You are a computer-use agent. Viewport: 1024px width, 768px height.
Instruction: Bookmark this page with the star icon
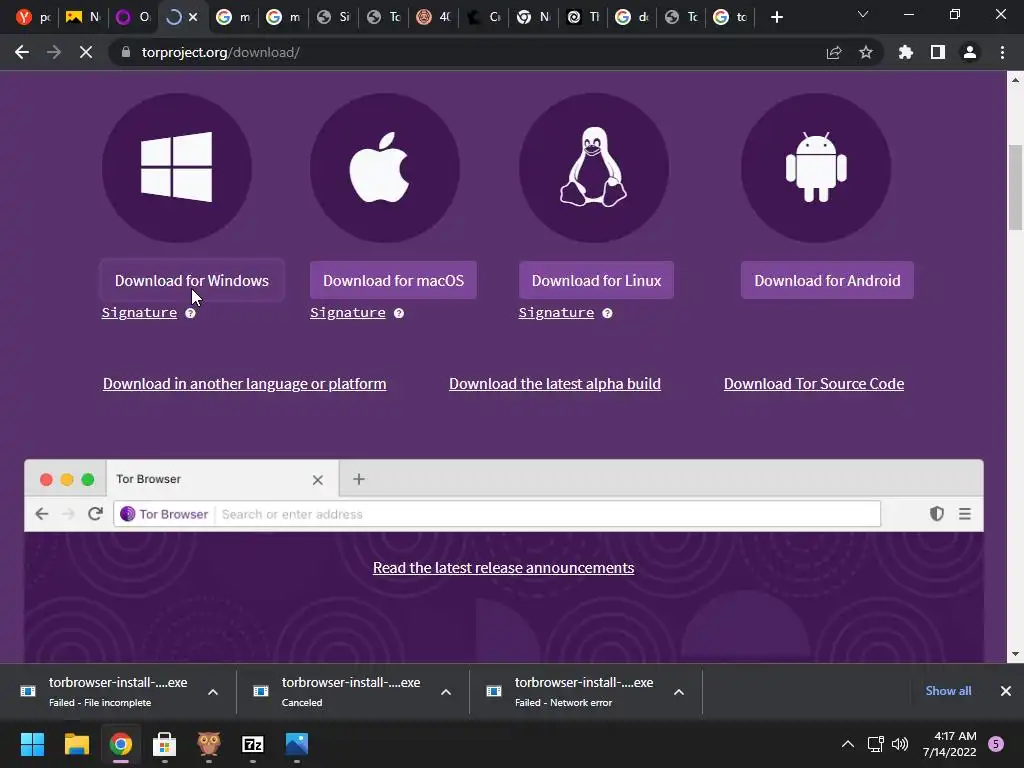(x=866, y=52)
